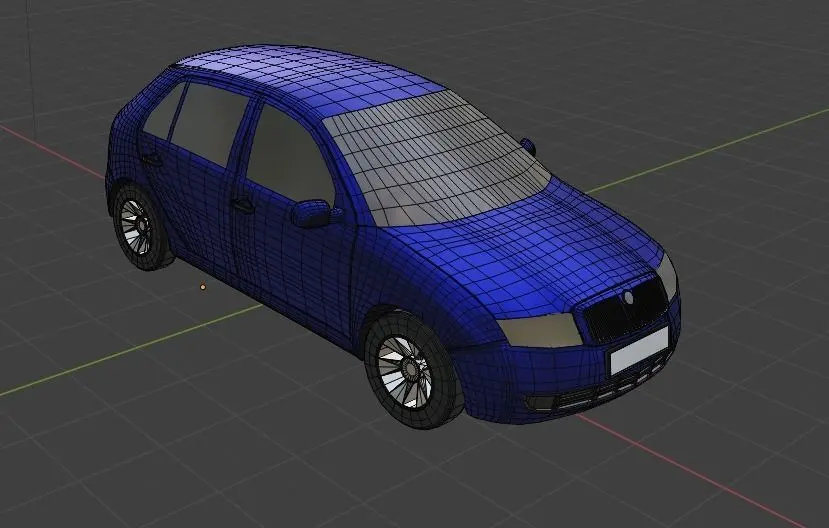Click the orange origin point on the floor
The width and height of the screenshot is (829, 528).
202,287
